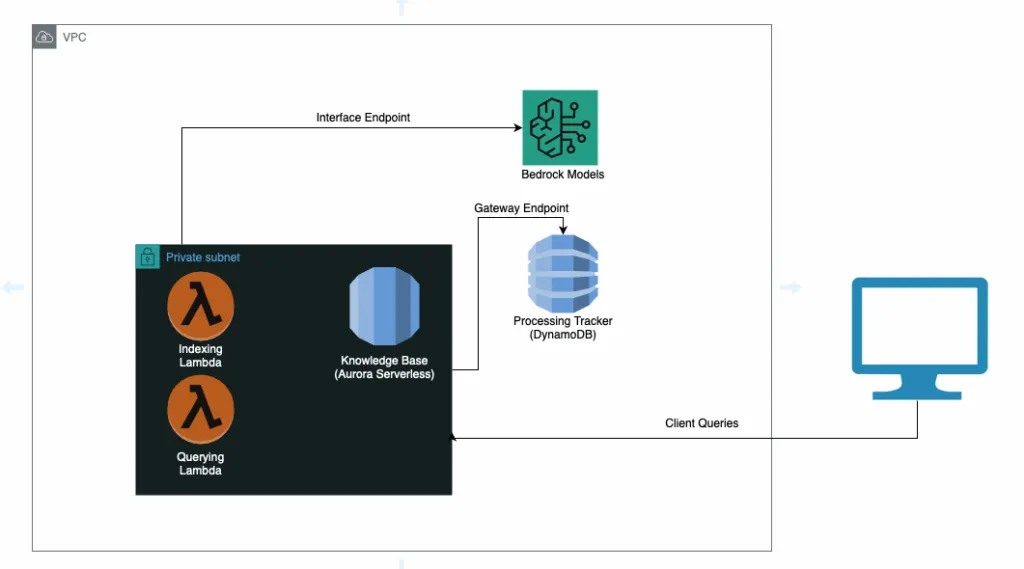Select the Indexing Lambda icon
This screenshot has width=1024, height=569.
[x=201, y=307]
